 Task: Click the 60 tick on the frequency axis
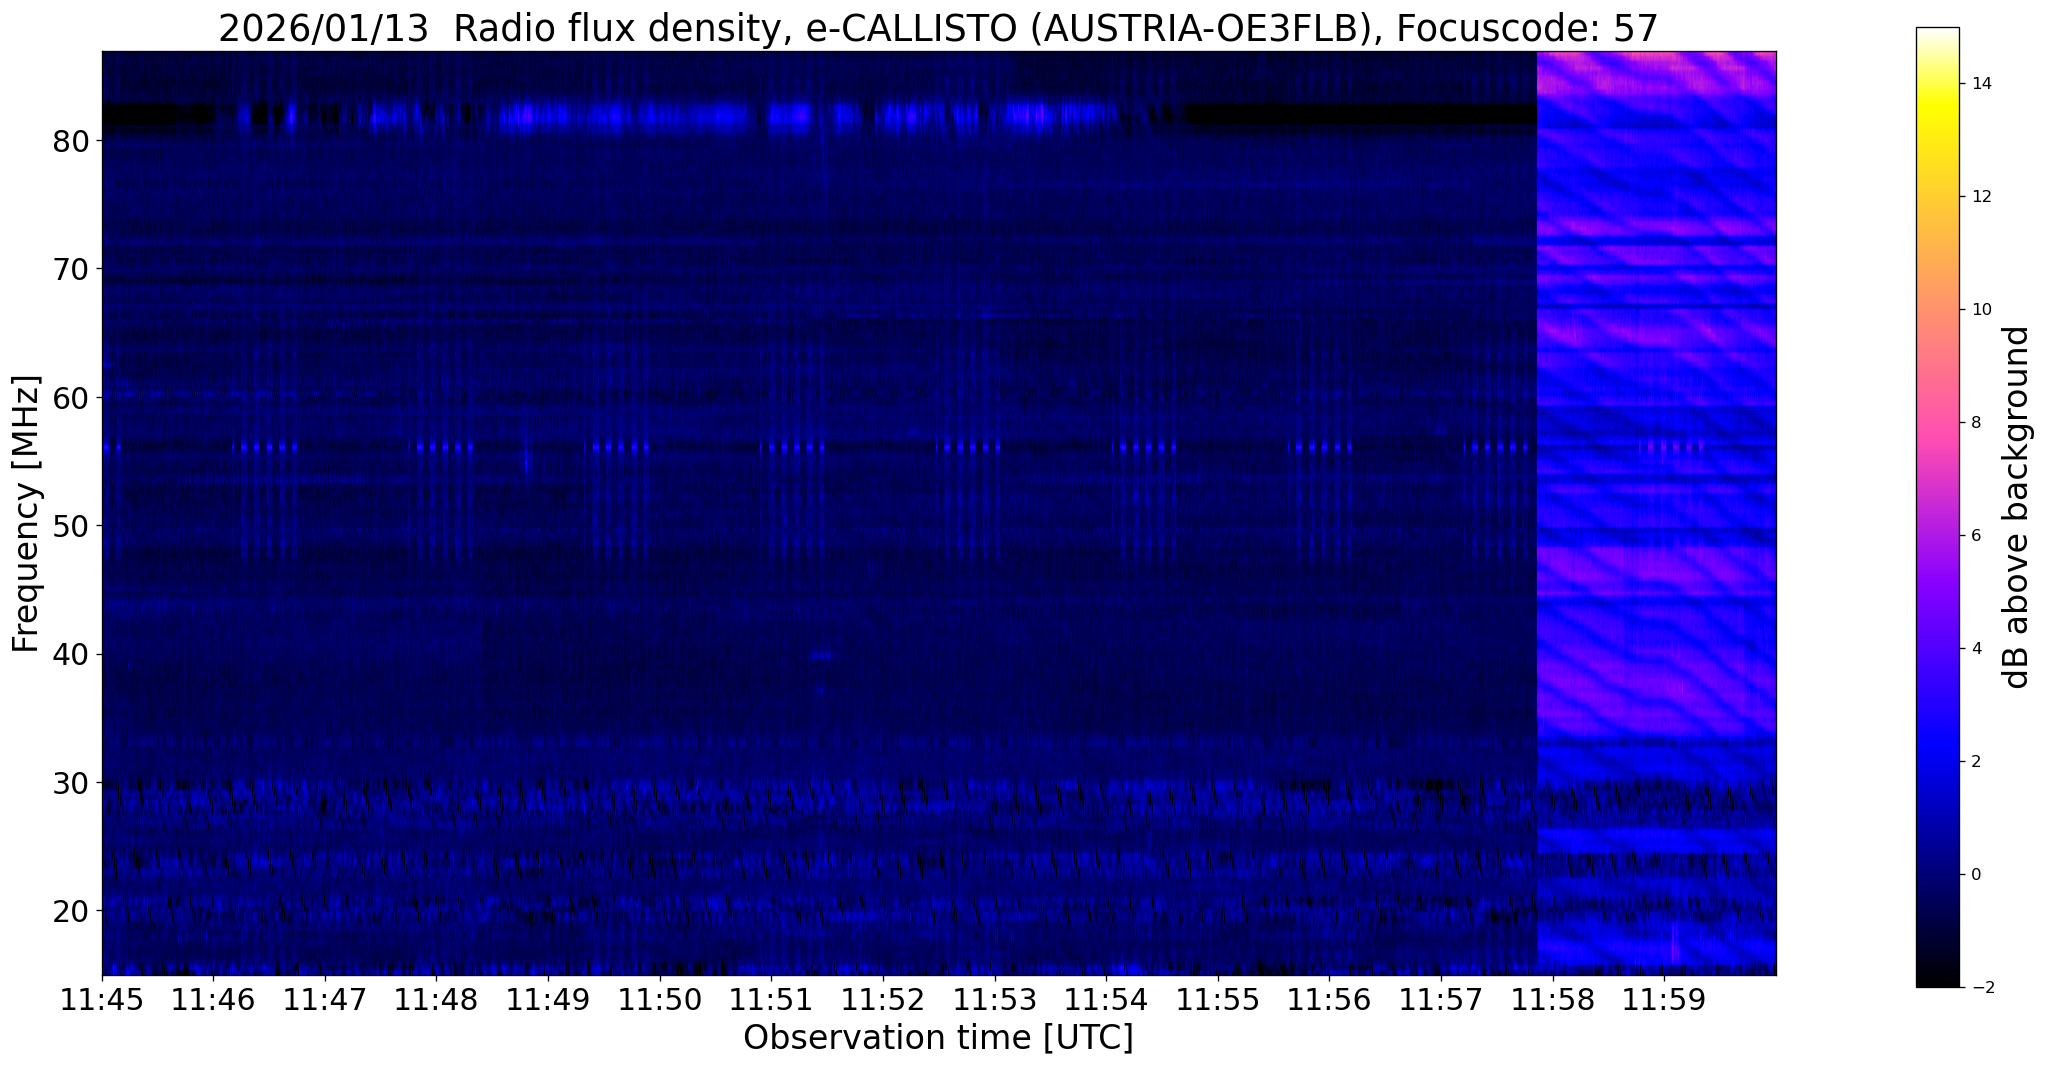71,398
